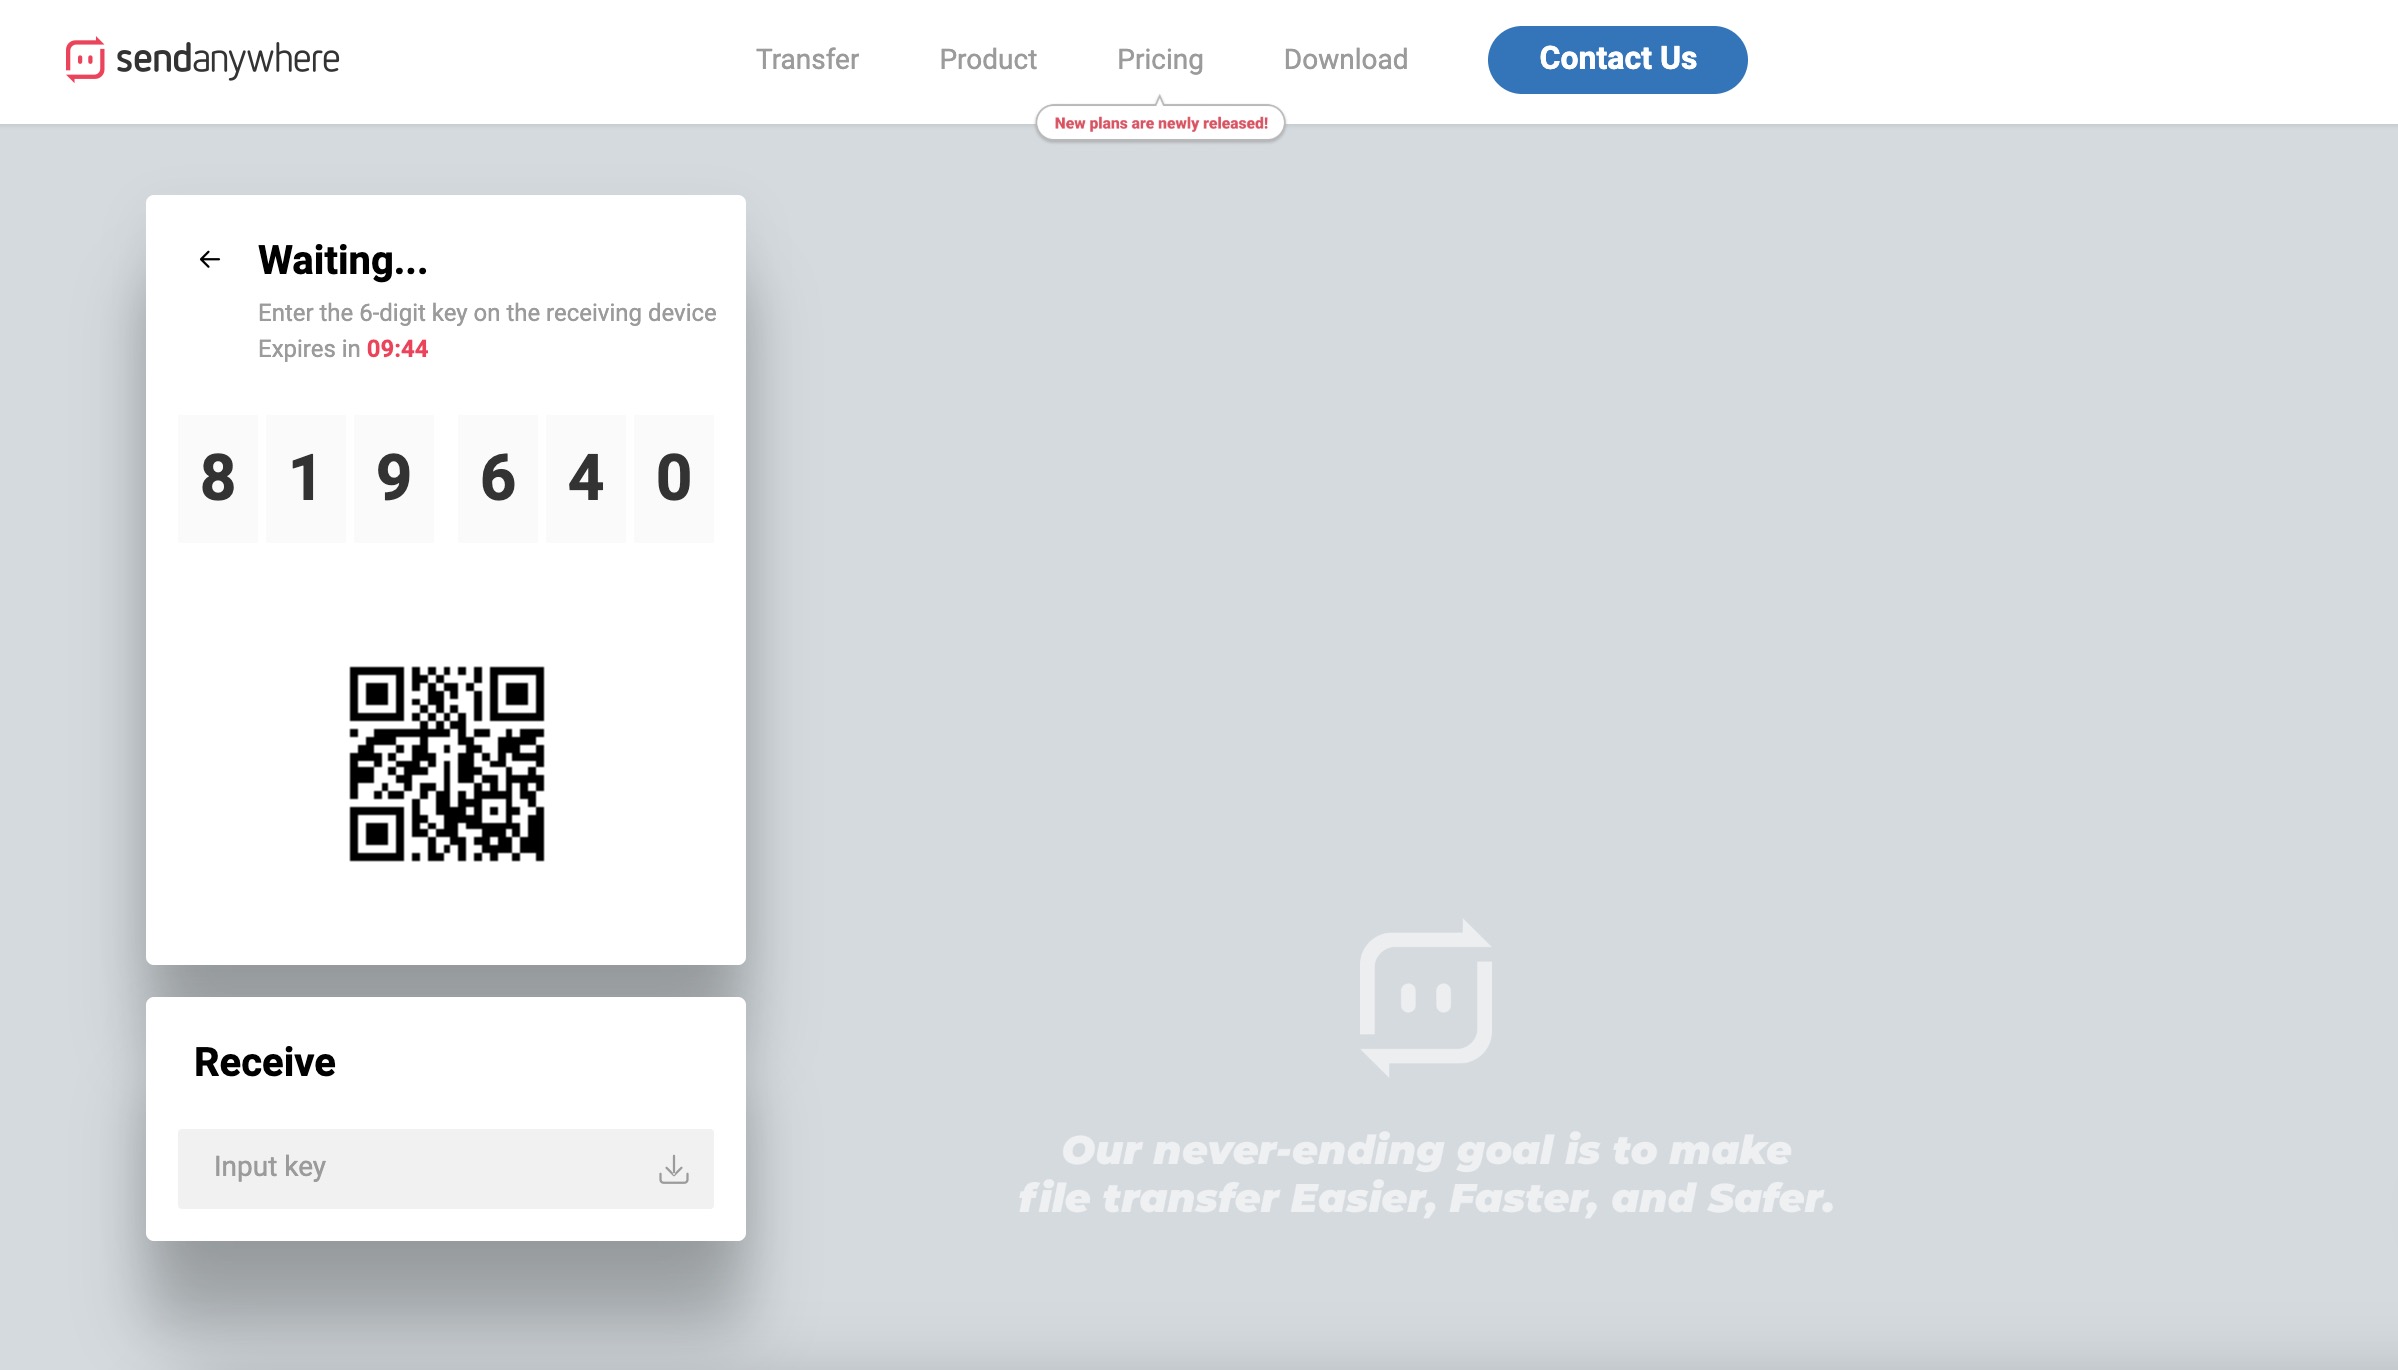This screenshot has height=1370, width=2398.
Task: Go to the Pricing page
Action: pos(1160,59)
